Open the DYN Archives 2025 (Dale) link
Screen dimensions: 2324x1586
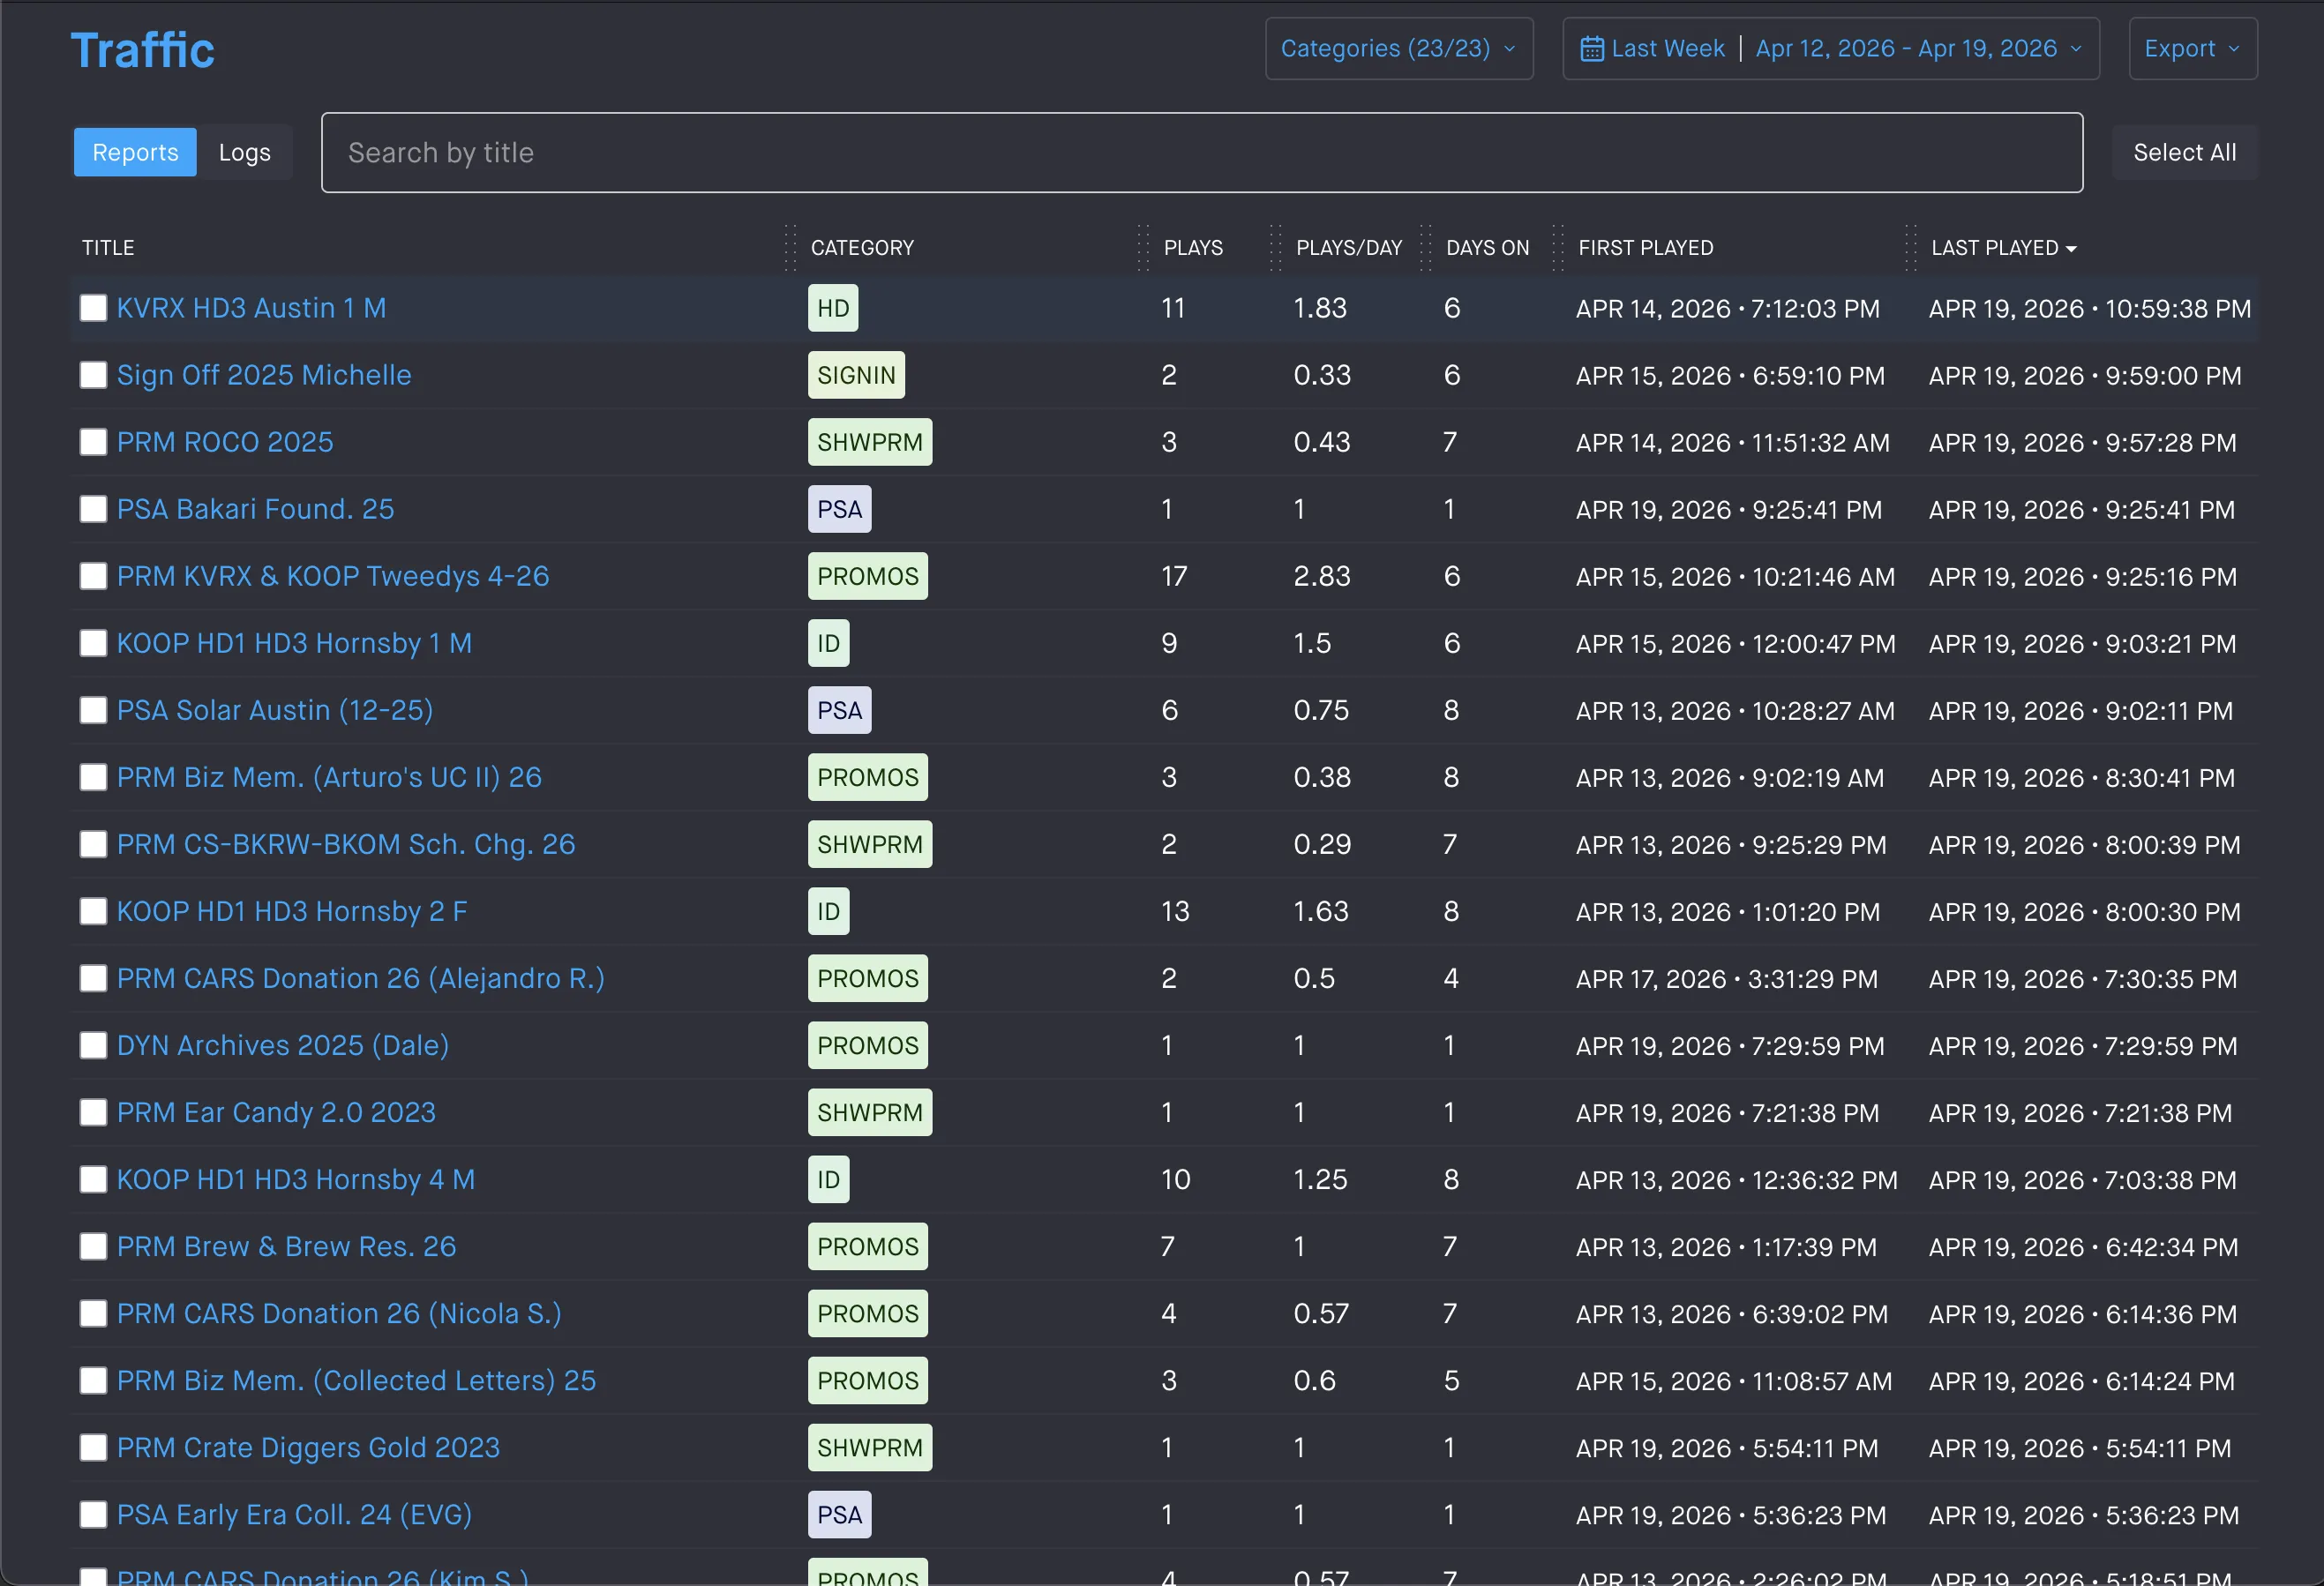(x=283, y=1045)
